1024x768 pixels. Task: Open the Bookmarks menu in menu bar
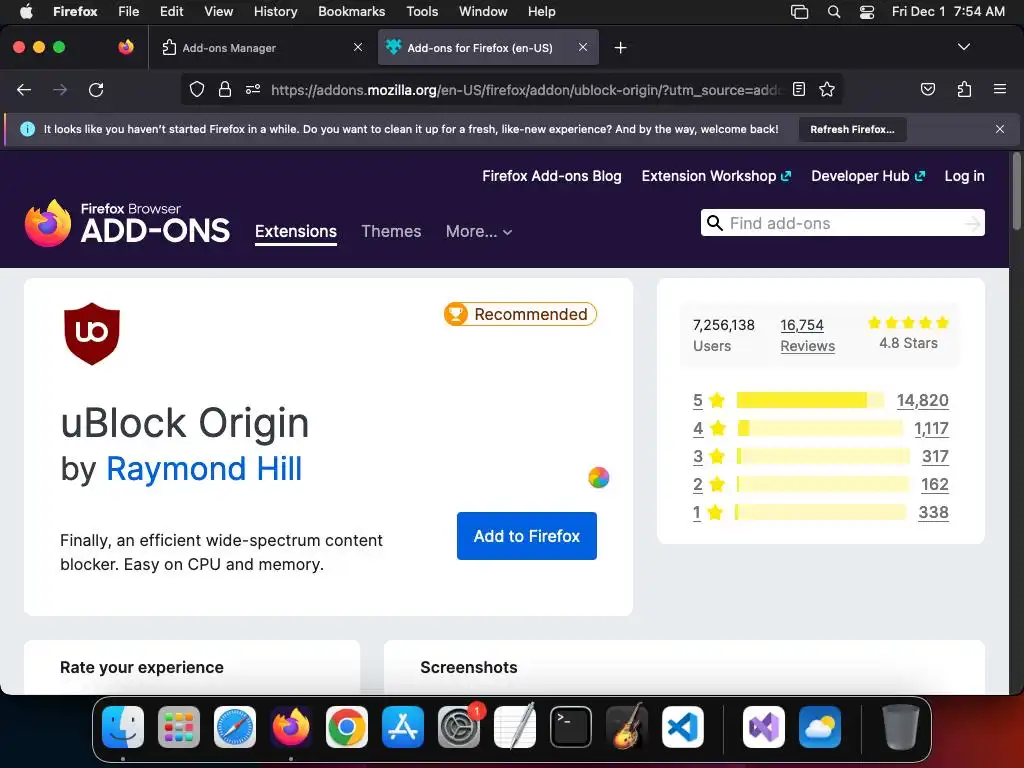click(351, 11)
